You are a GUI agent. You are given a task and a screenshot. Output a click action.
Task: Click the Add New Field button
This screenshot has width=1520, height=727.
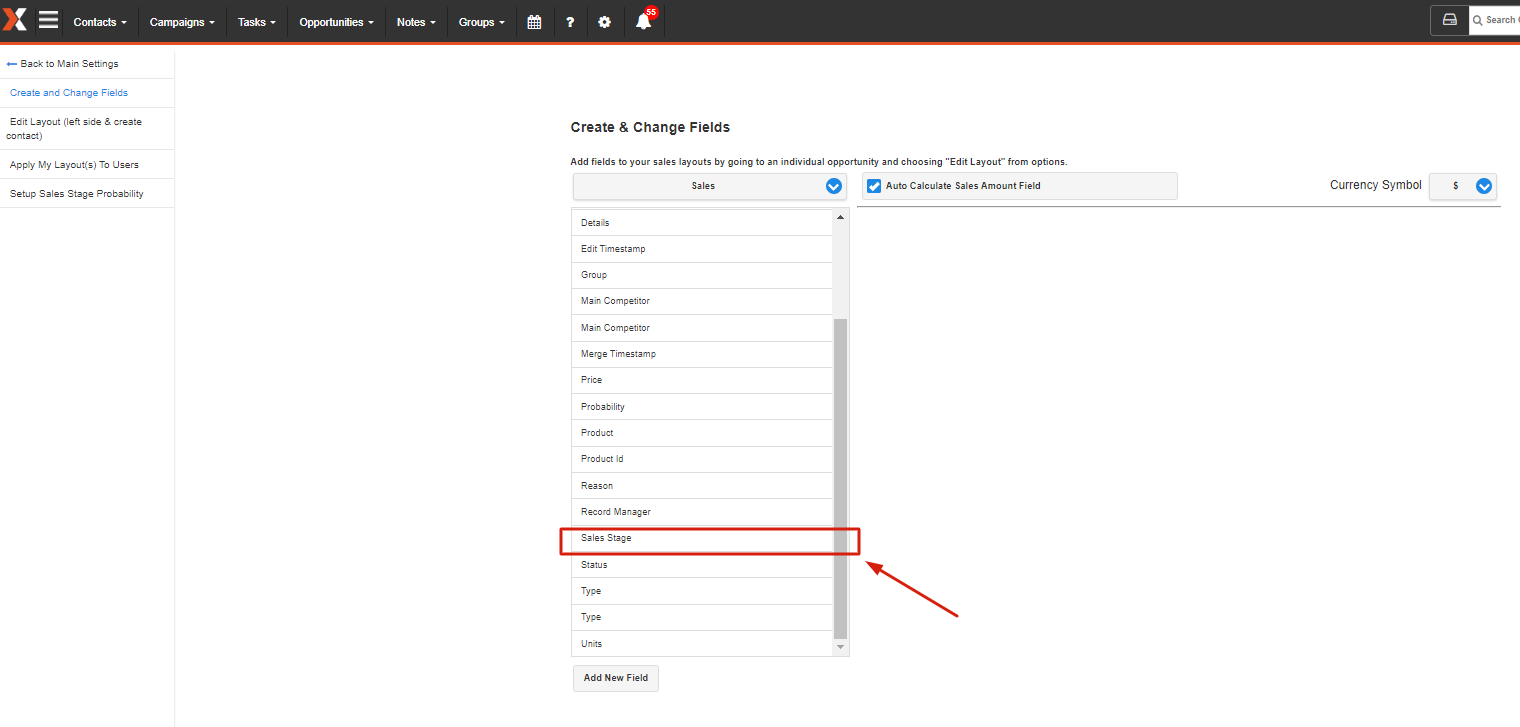615,678
